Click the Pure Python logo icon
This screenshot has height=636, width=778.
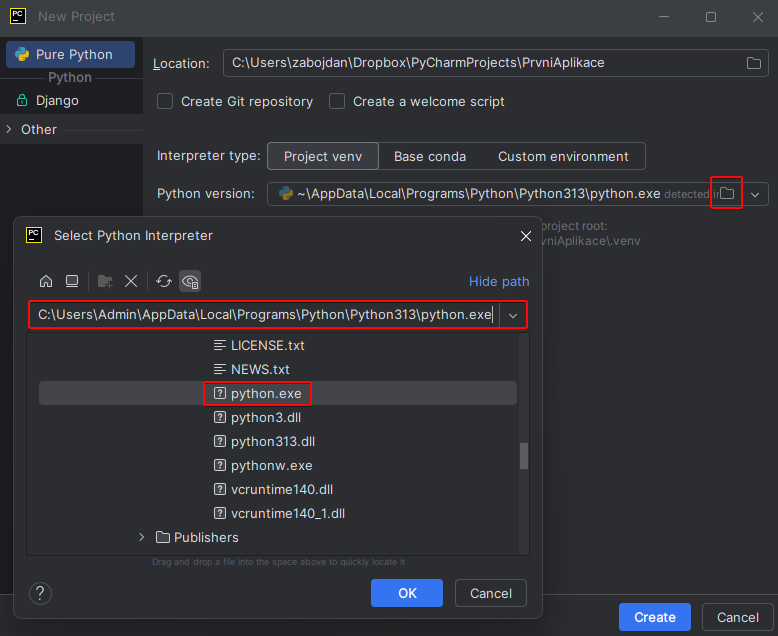[22, 54]
